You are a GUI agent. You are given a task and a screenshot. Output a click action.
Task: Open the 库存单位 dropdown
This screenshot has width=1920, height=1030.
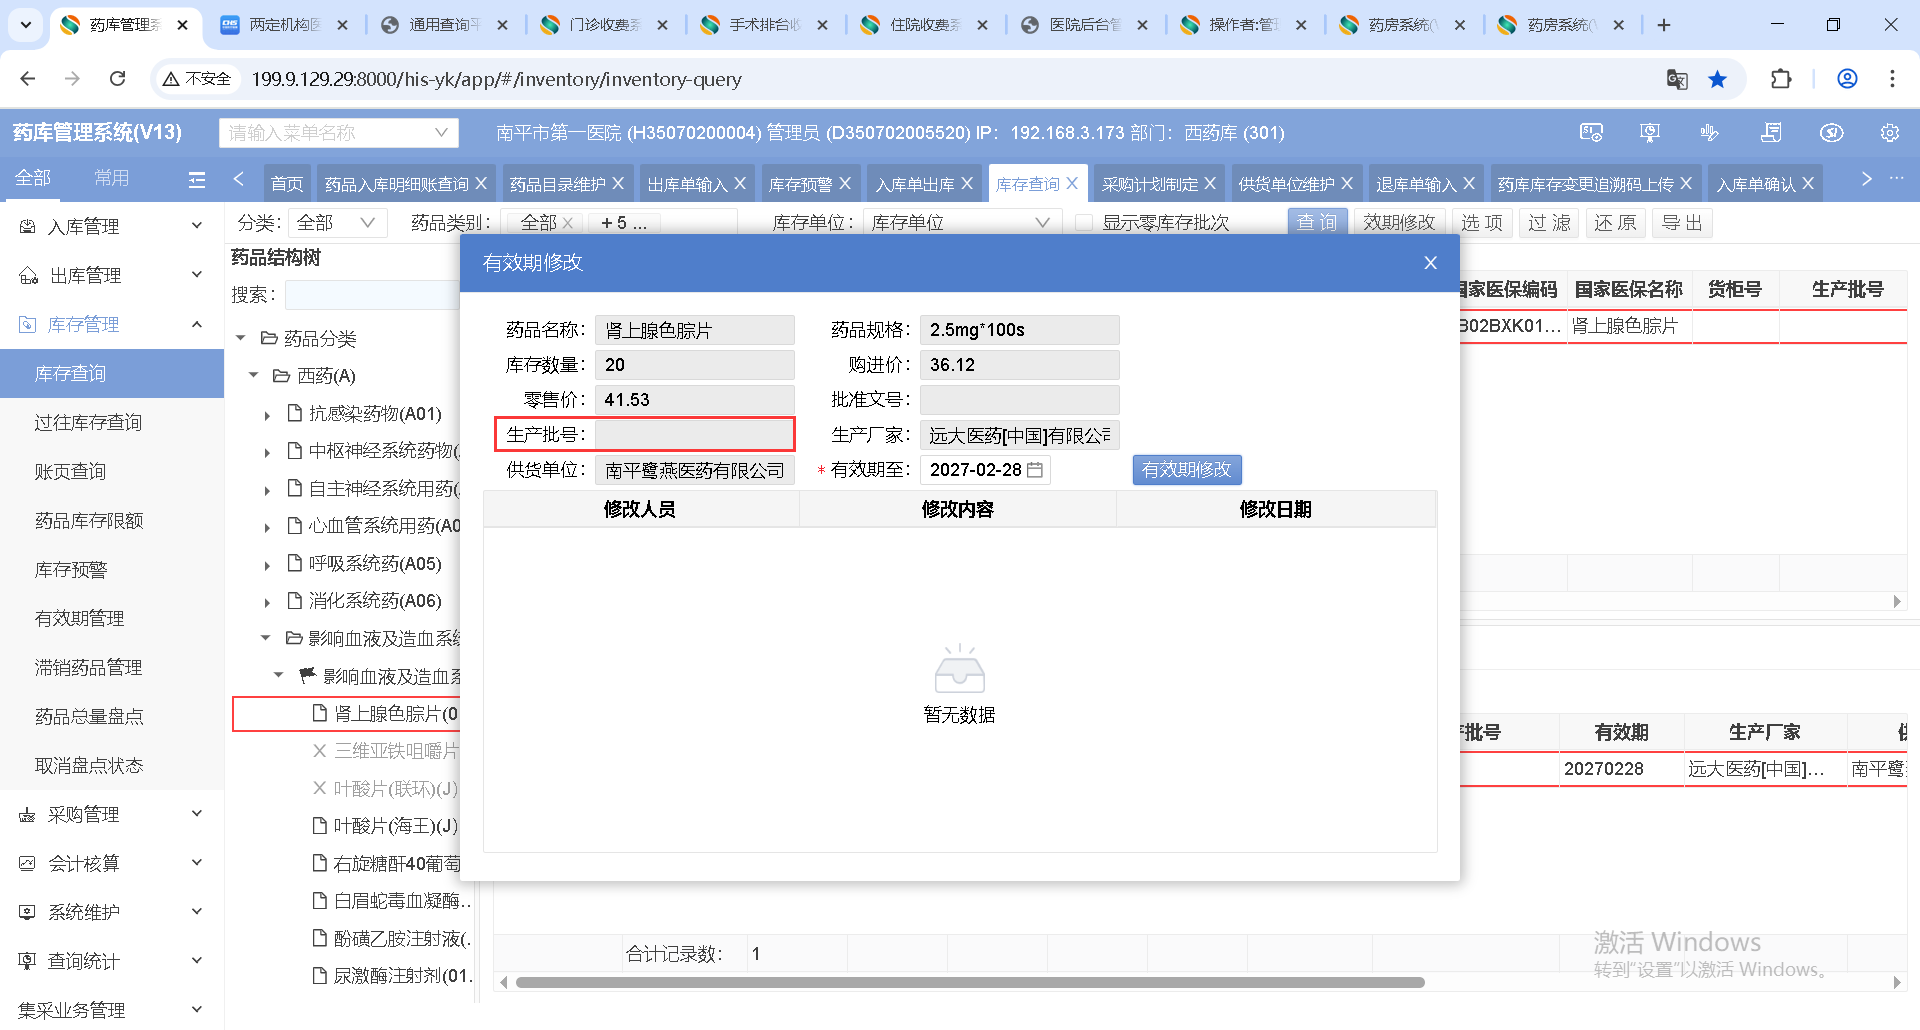coord(960,223)
